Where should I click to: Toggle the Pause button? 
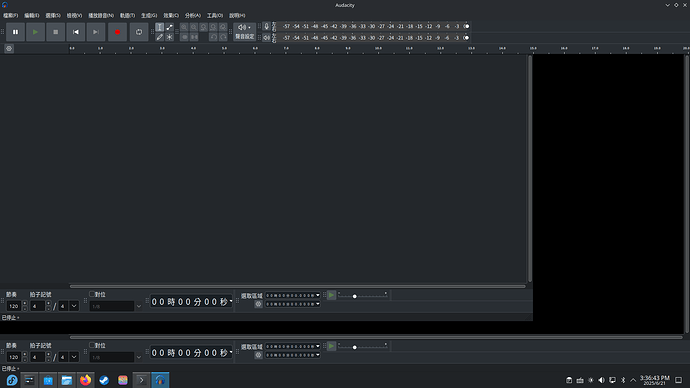point(15,32)
